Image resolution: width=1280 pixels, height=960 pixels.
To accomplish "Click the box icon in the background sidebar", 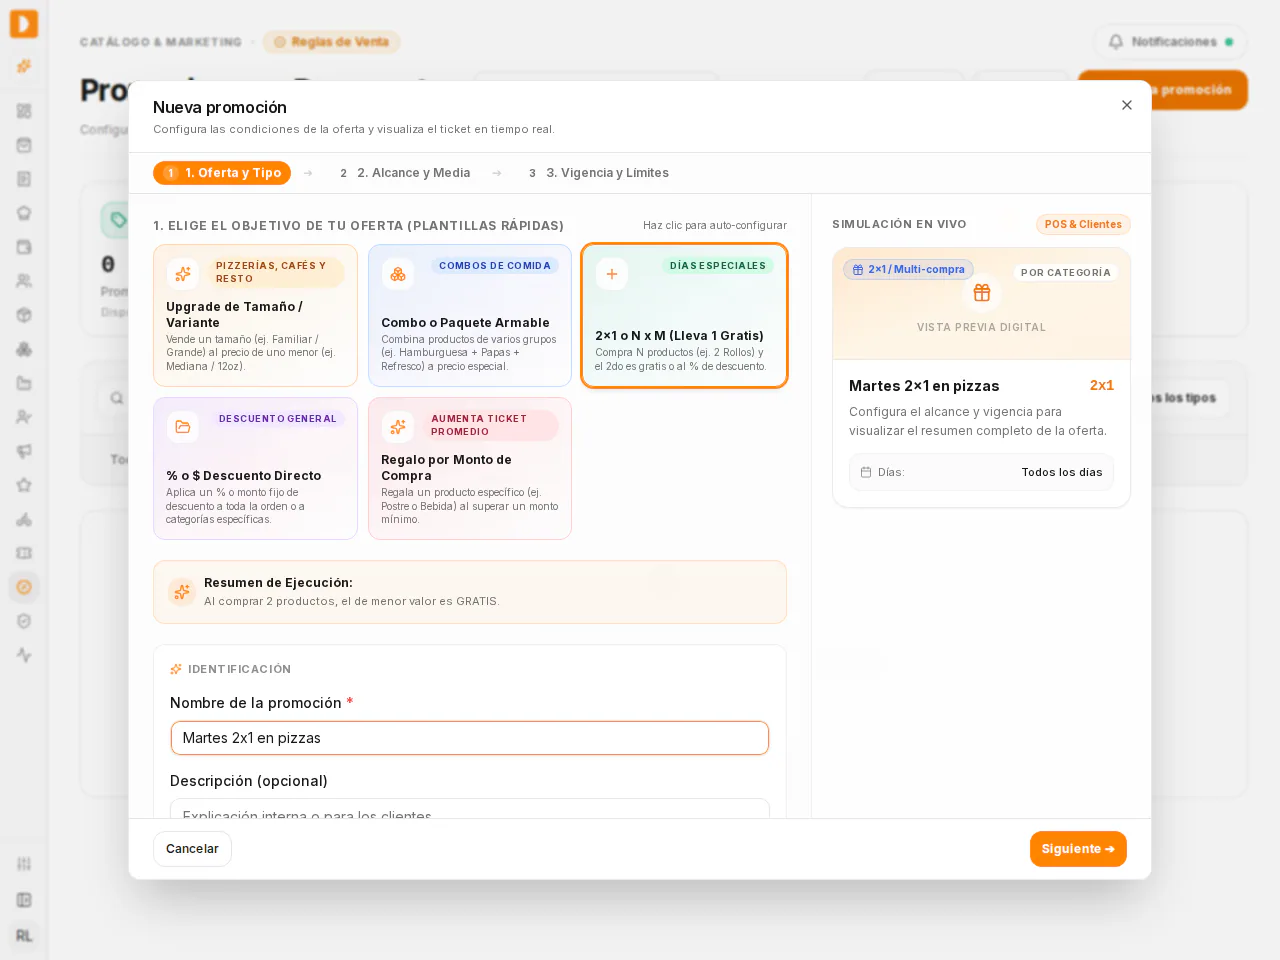I will point(24,315).
